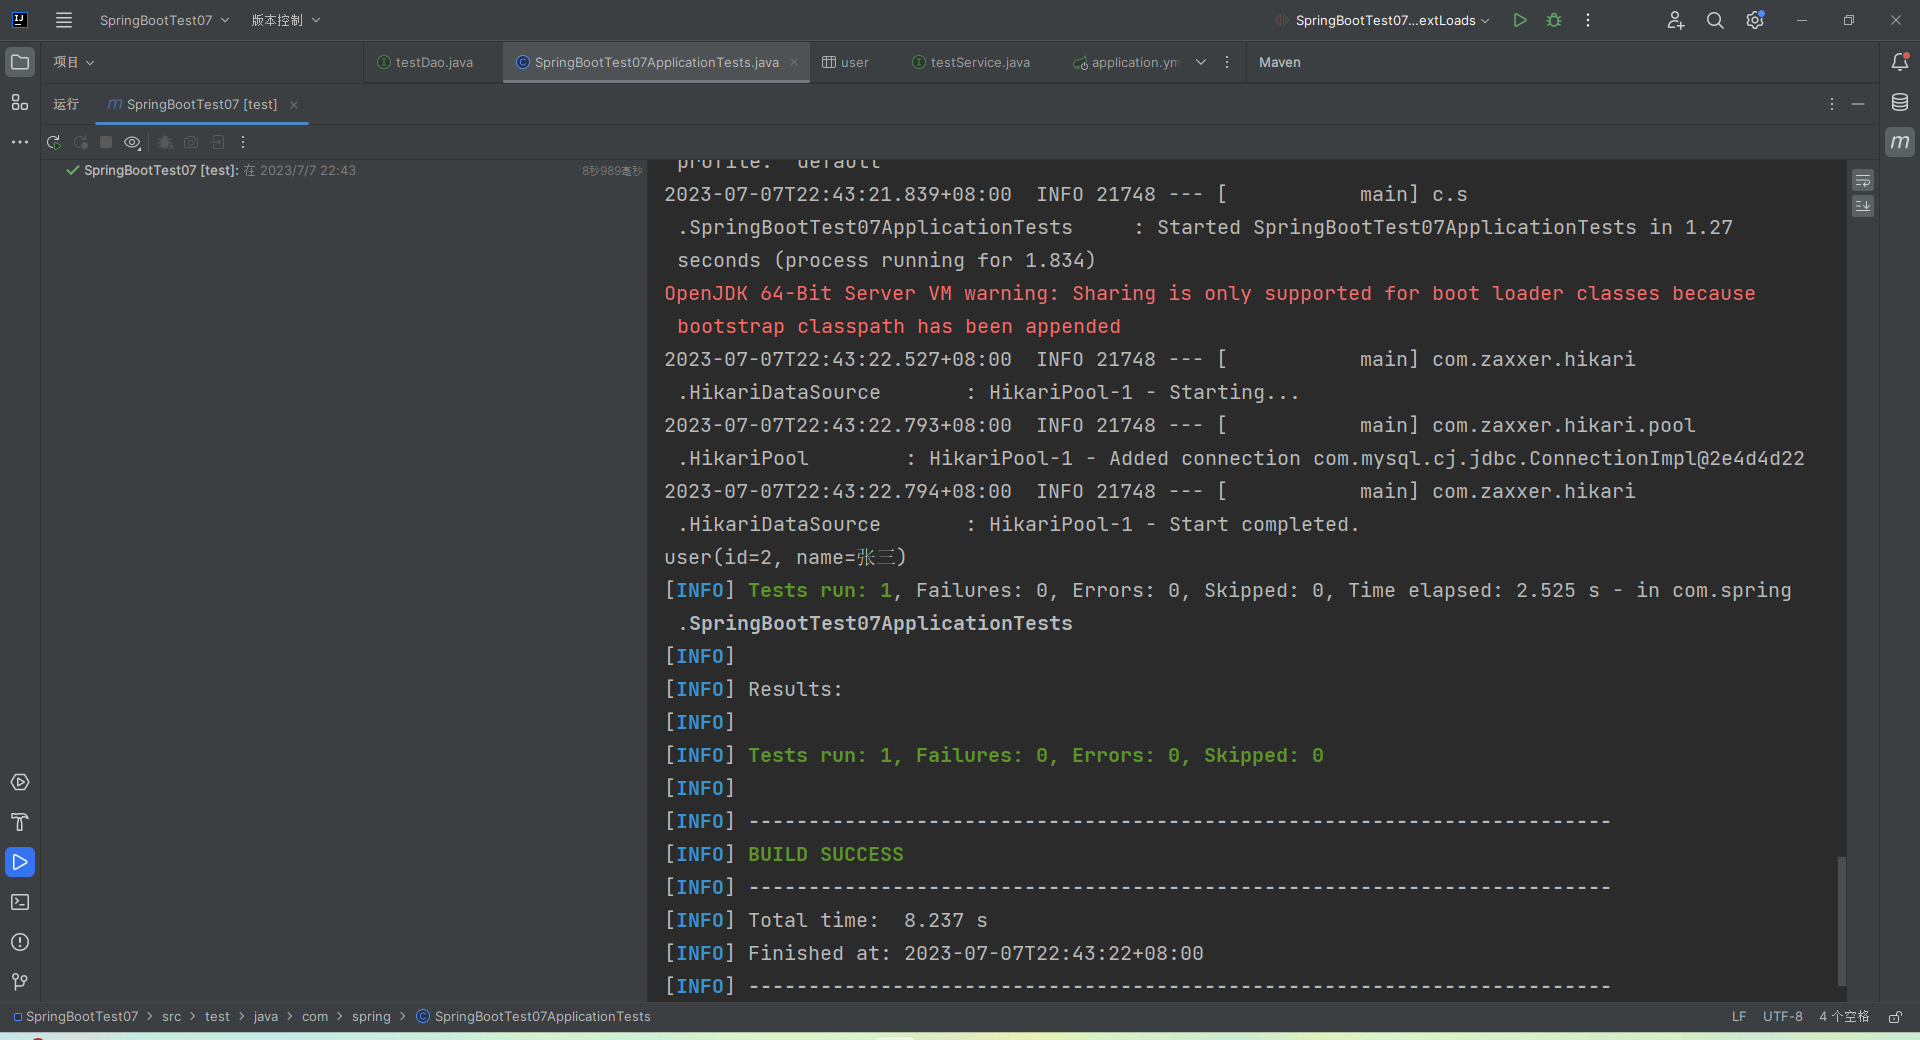This screenshot has width=1920, height=1040.
Task: Click the rerun failed tests icon
Action: coord(81,142)
